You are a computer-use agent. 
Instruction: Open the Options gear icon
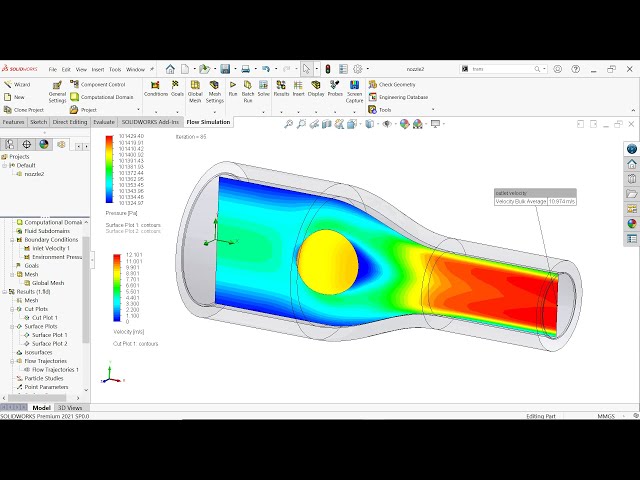358,69
